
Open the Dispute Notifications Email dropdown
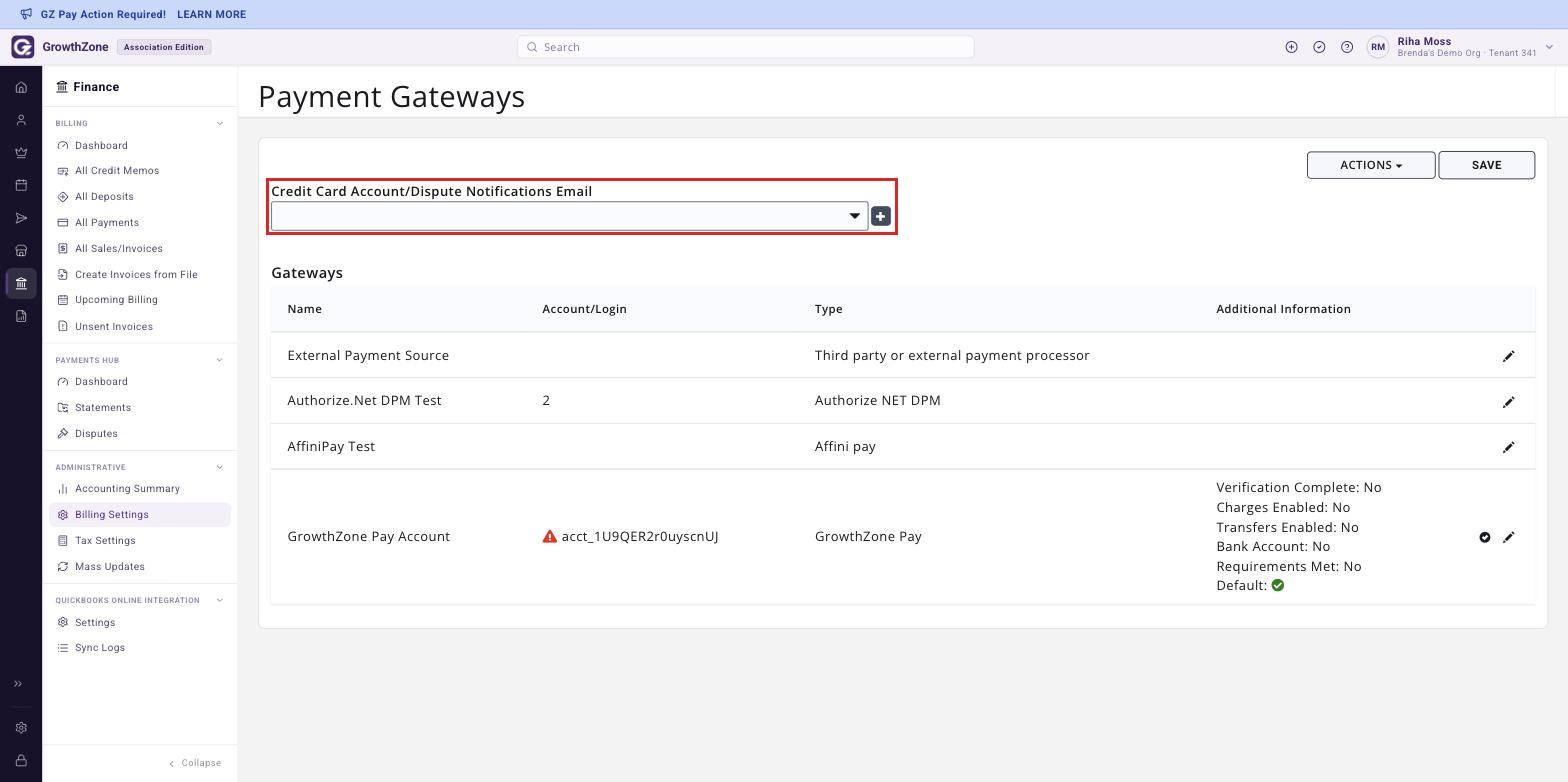click(x=569, y=216)
